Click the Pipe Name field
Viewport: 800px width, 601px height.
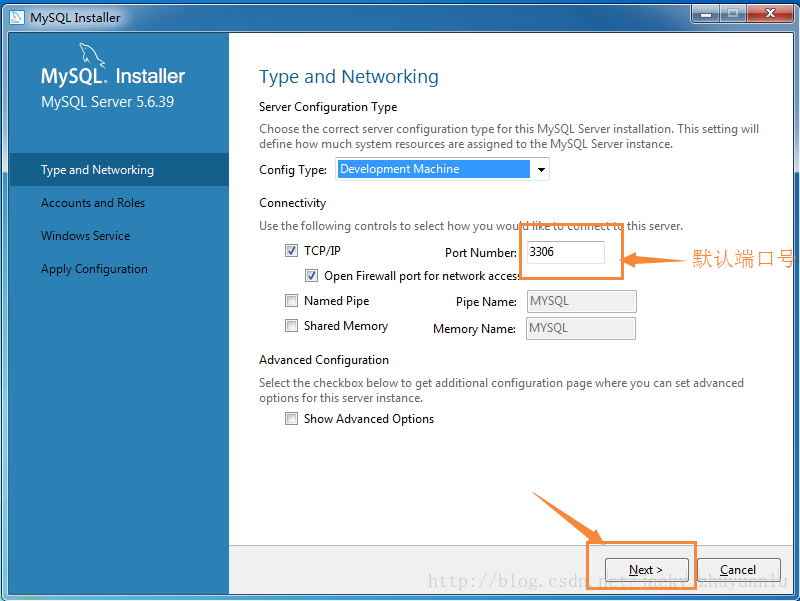[x=582, y=301]
